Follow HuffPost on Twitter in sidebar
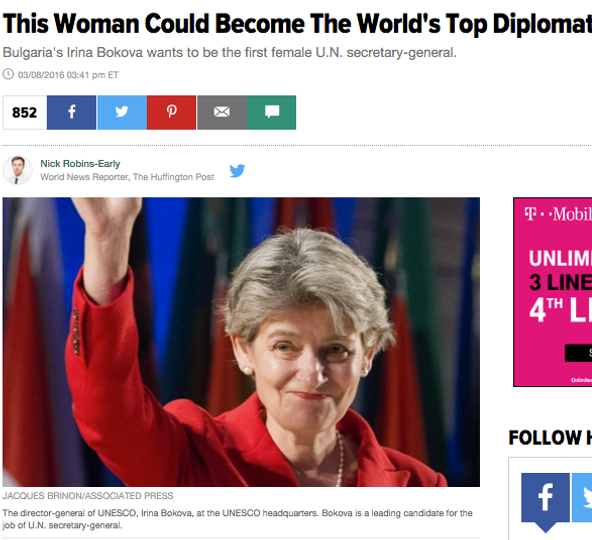Image resolution: width=592 pixels, height=540 pixels. [x=582, y=497]
